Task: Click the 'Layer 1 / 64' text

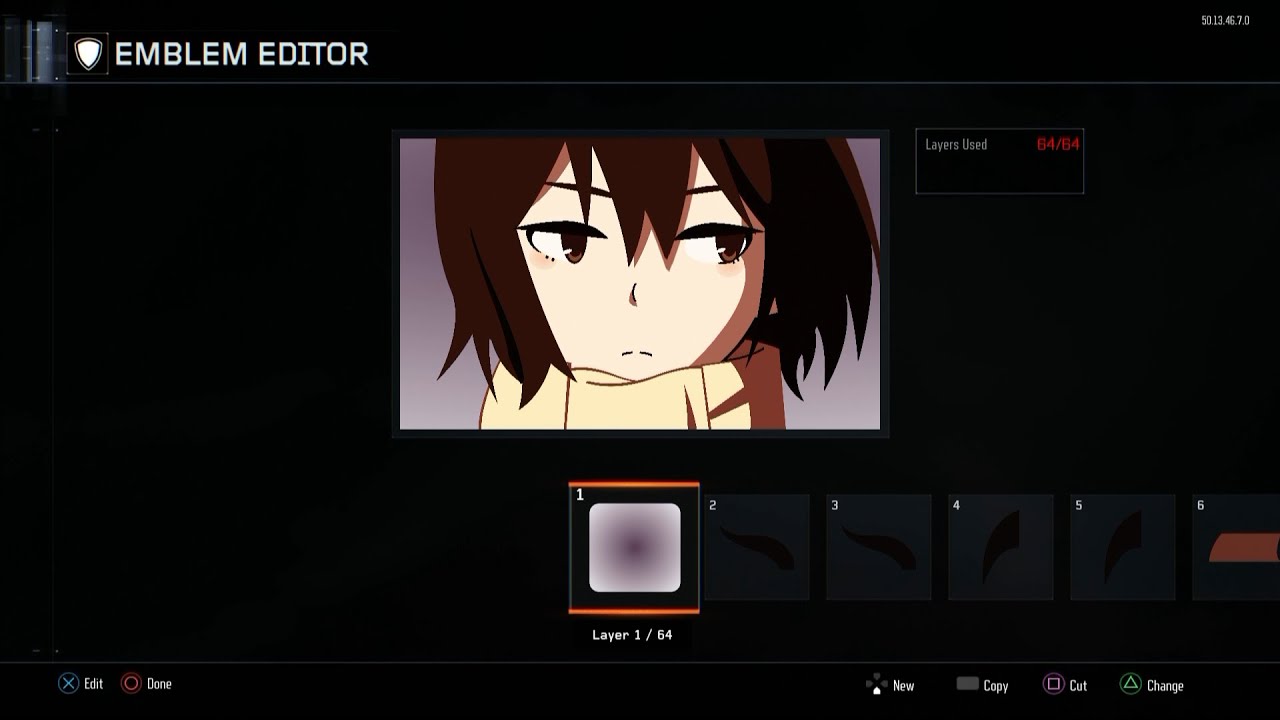Action: [632, 635]
